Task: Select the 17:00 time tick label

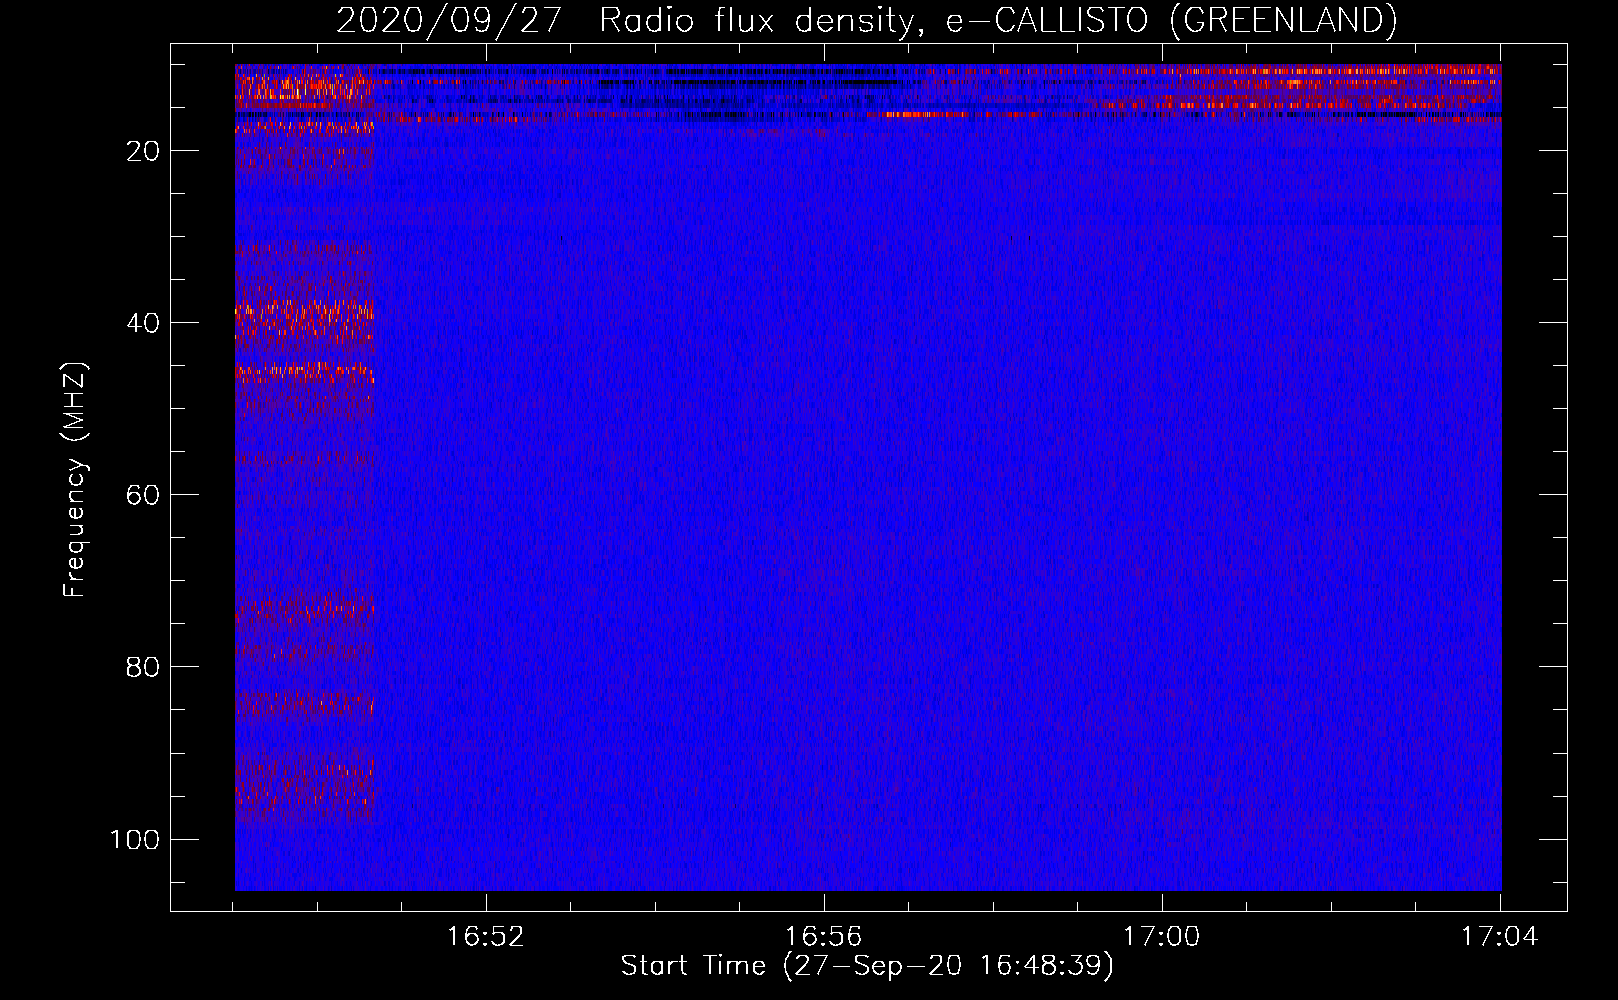Action: tap(1161, 936)
